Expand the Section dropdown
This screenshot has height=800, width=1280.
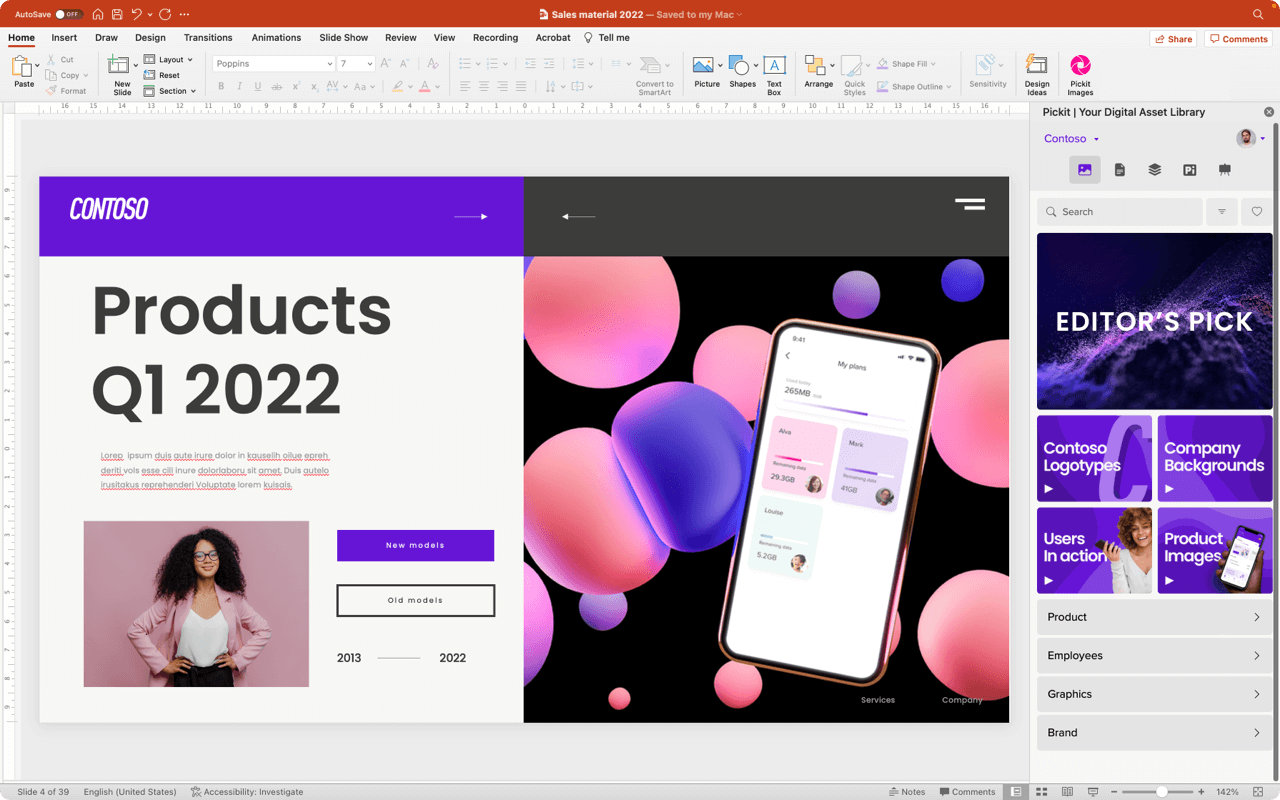click(x=169, y=91)
